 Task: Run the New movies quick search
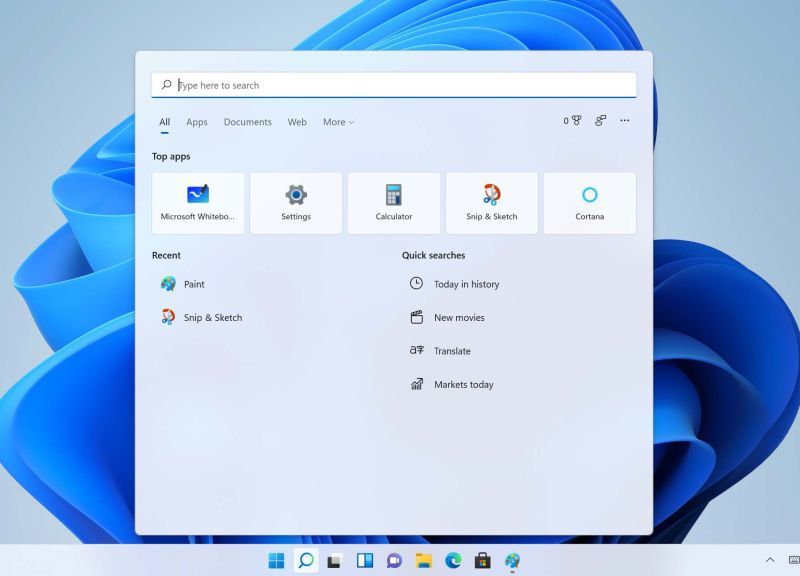[447, 317]
